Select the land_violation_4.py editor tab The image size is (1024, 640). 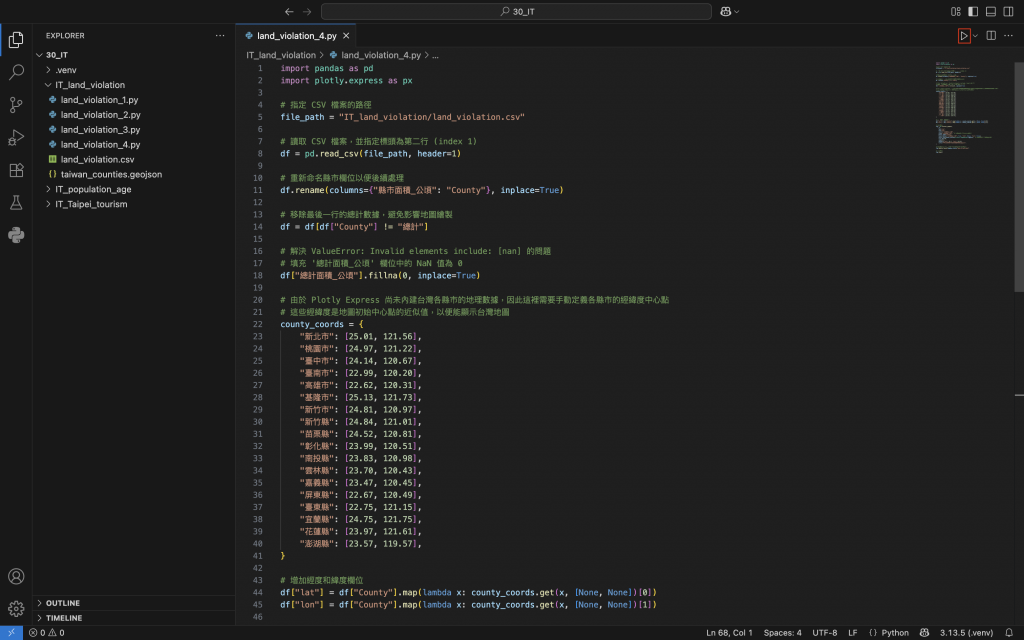pos(296,35)
